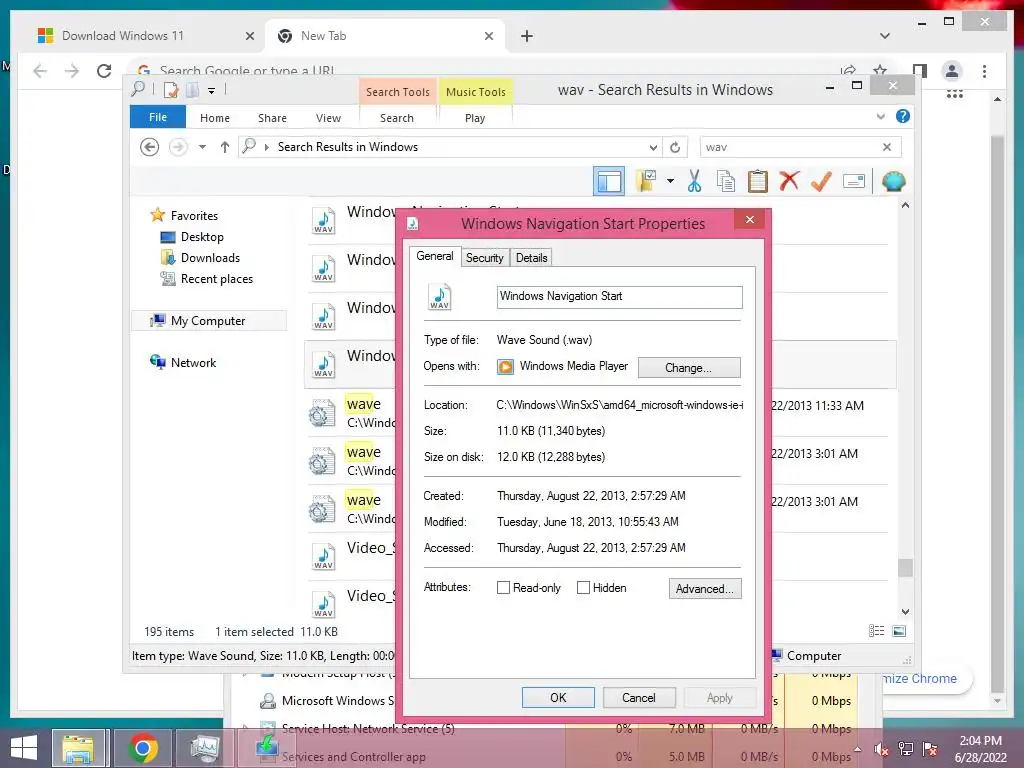Open the Play ribbon tab
This screenshot has width=1024, height=768.
475,118
